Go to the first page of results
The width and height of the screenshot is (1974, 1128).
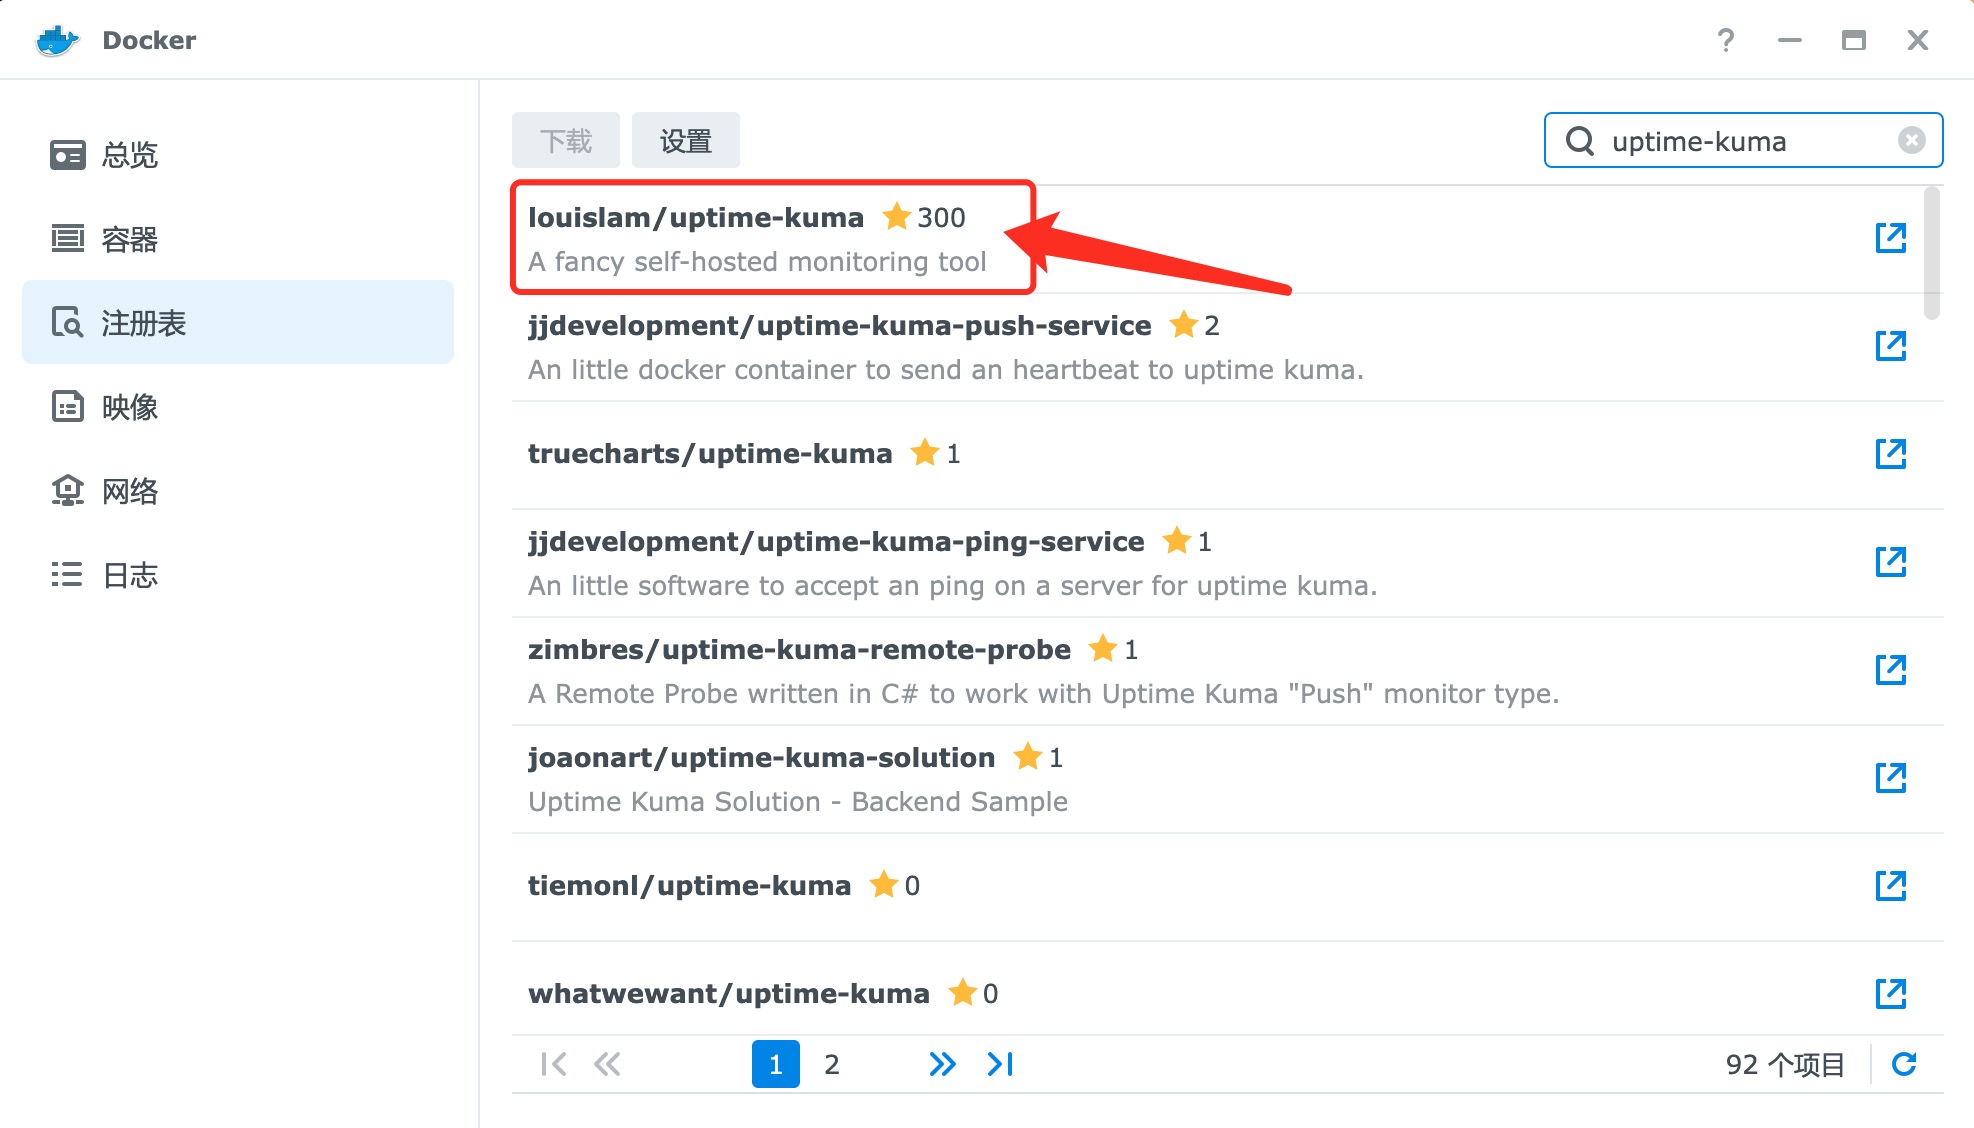pyautogui.click(x=553, y=1064)
